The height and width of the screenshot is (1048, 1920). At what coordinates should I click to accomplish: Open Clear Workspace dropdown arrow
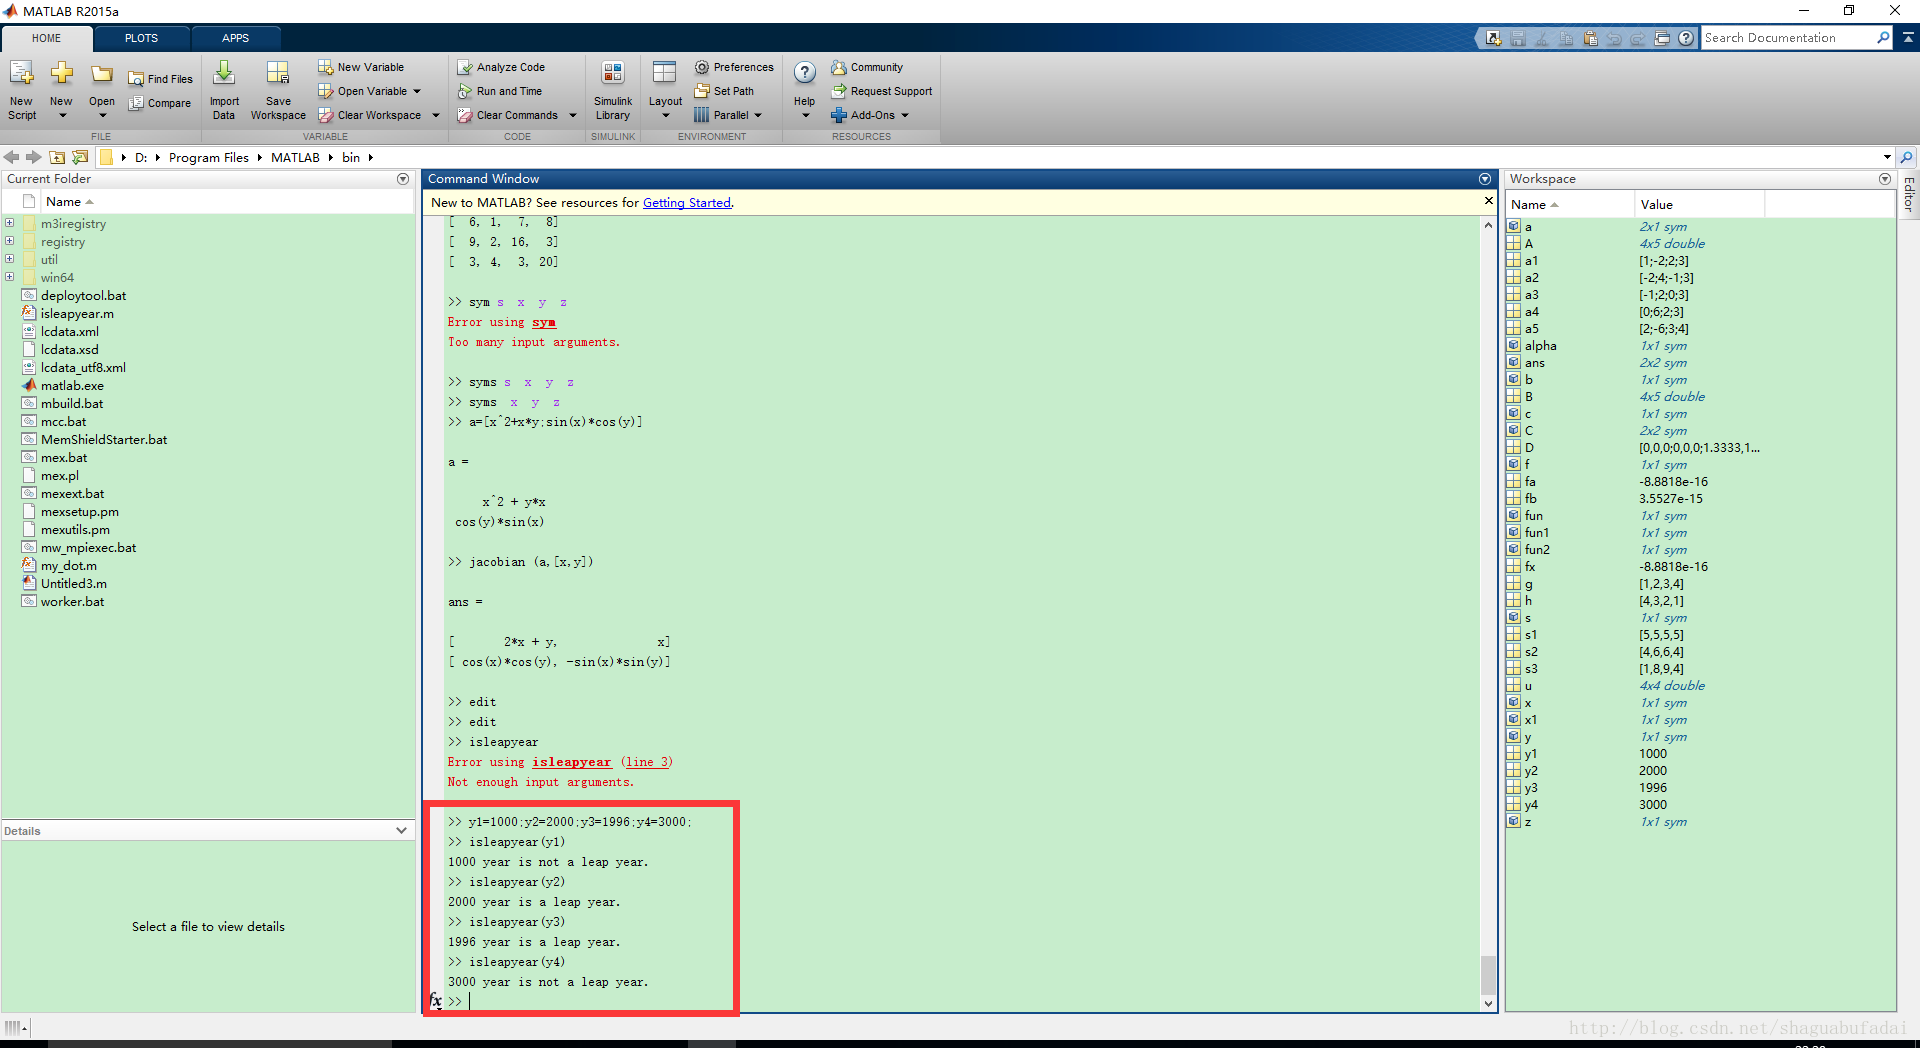(436, 115)
